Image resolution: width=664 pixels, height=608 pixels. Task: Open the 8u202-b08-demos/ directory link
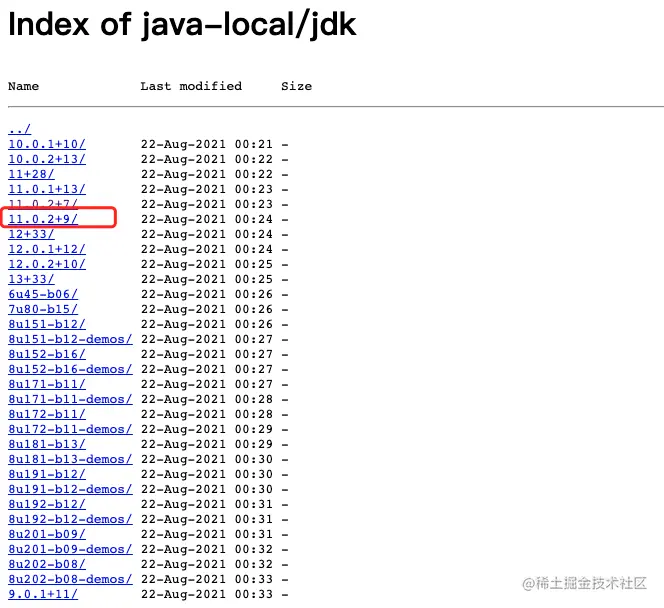[x=70, y=579]
